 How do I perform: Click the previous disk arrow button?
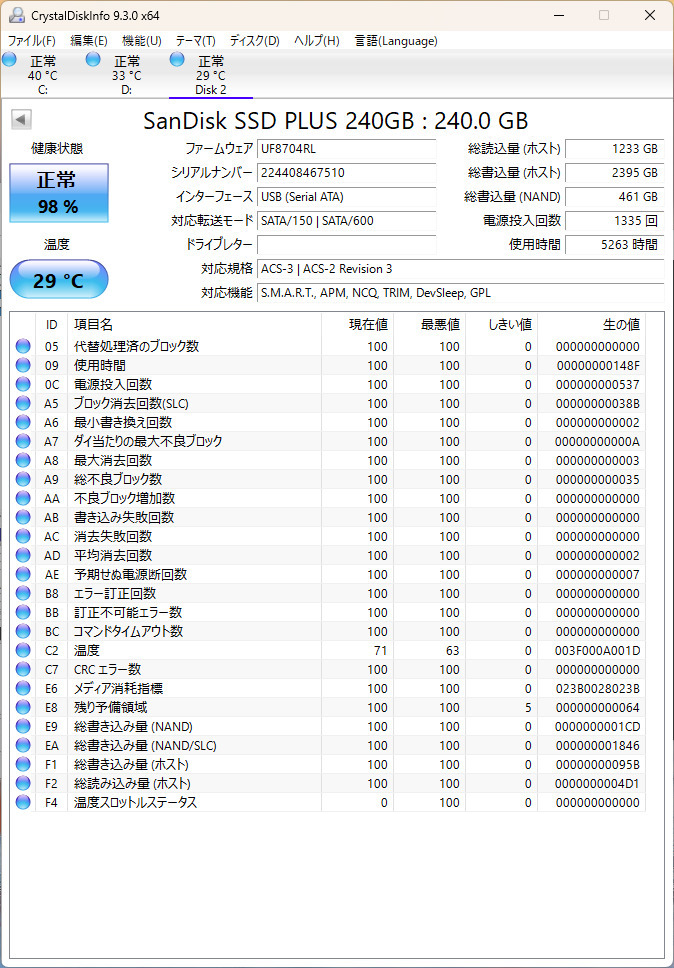[21, 120]
